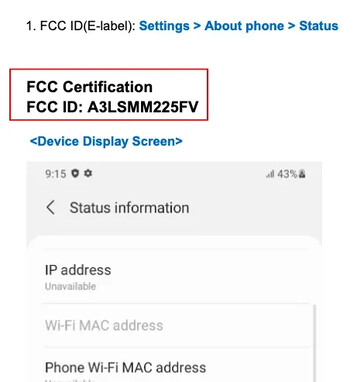Image resolution: width=364 pixels, height=382 pixels.
Task: Click the battery icon next to 43%
Action: [x=302, y=174]
